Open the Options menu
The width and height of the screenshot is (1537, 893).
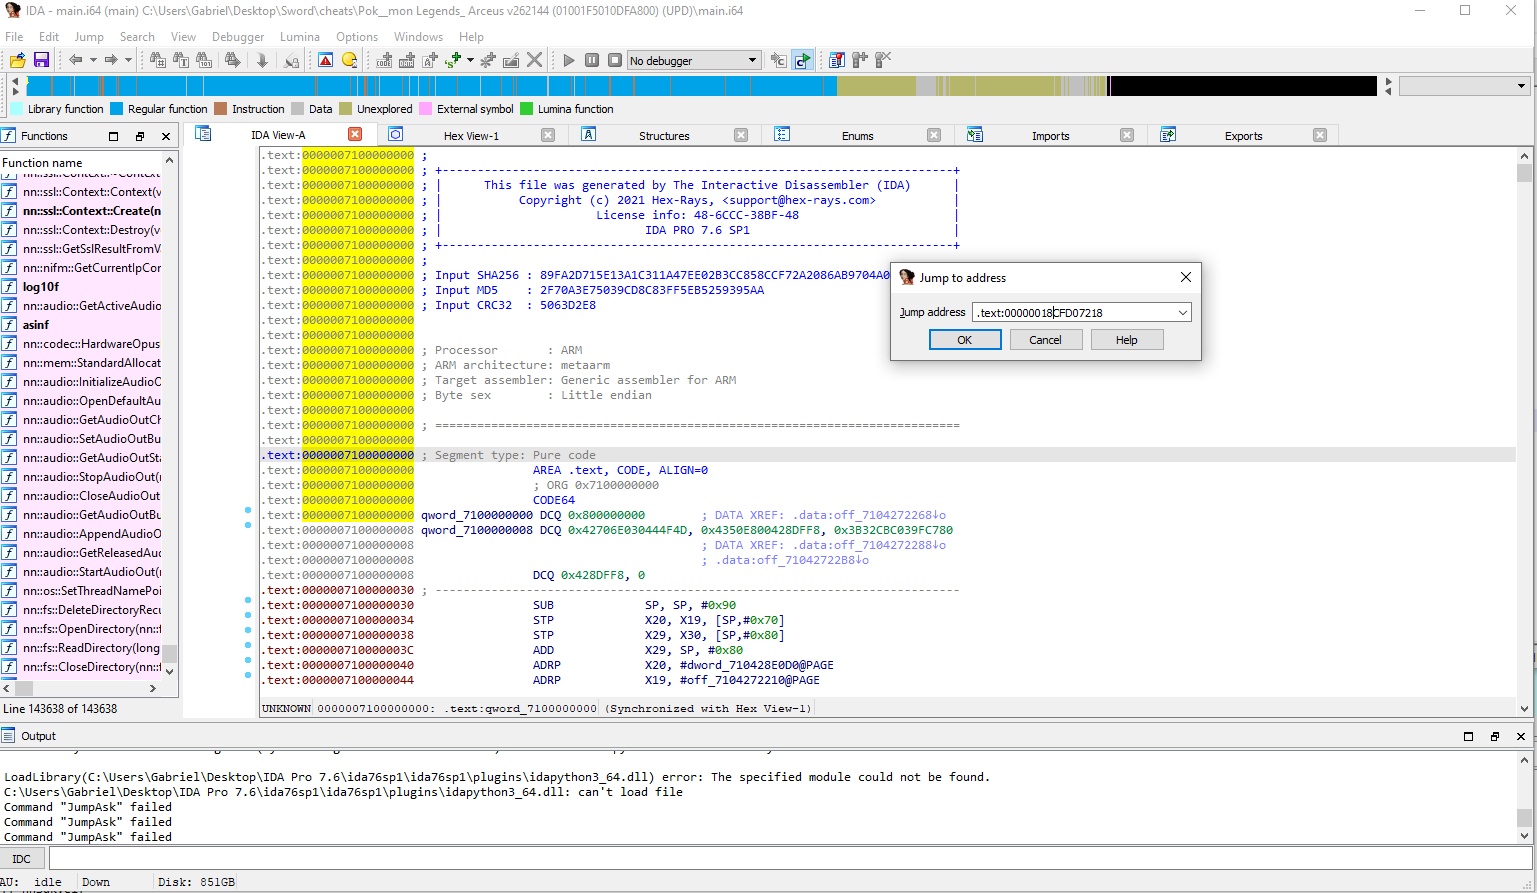pos(357,36)
